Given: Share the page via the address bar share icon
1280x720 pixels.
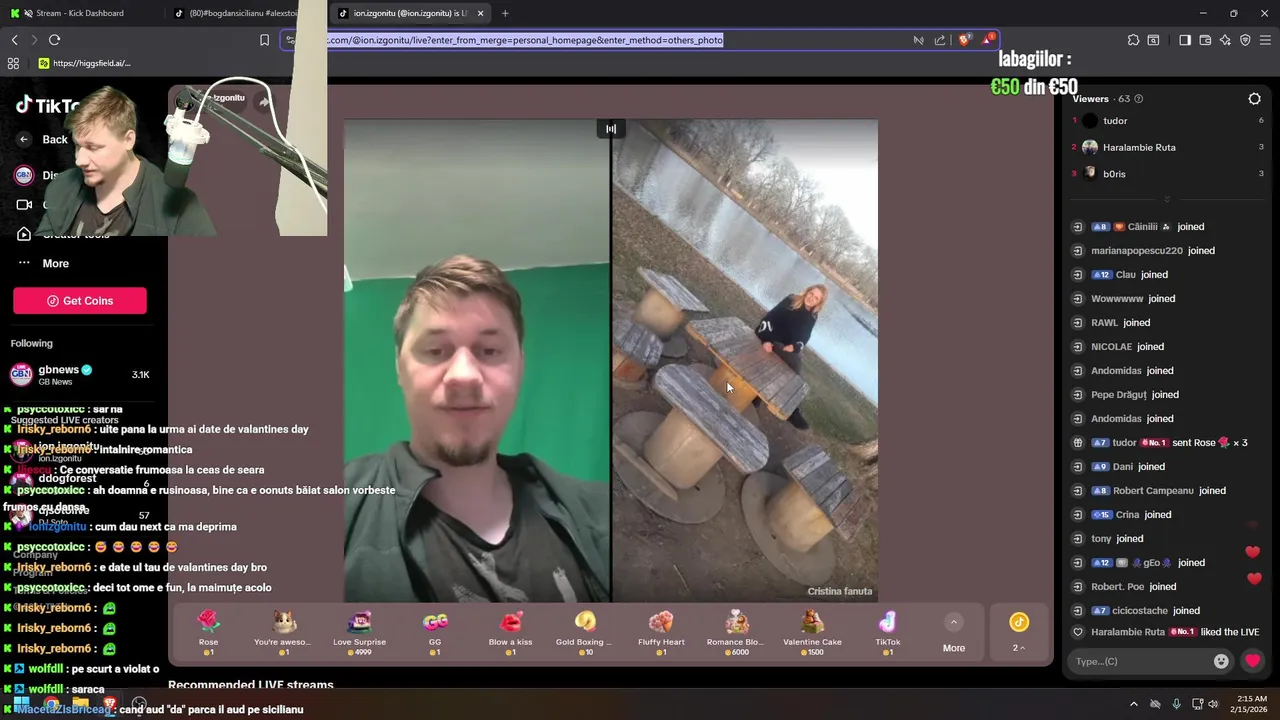Looking at the screenshot, I should point(940,40).
